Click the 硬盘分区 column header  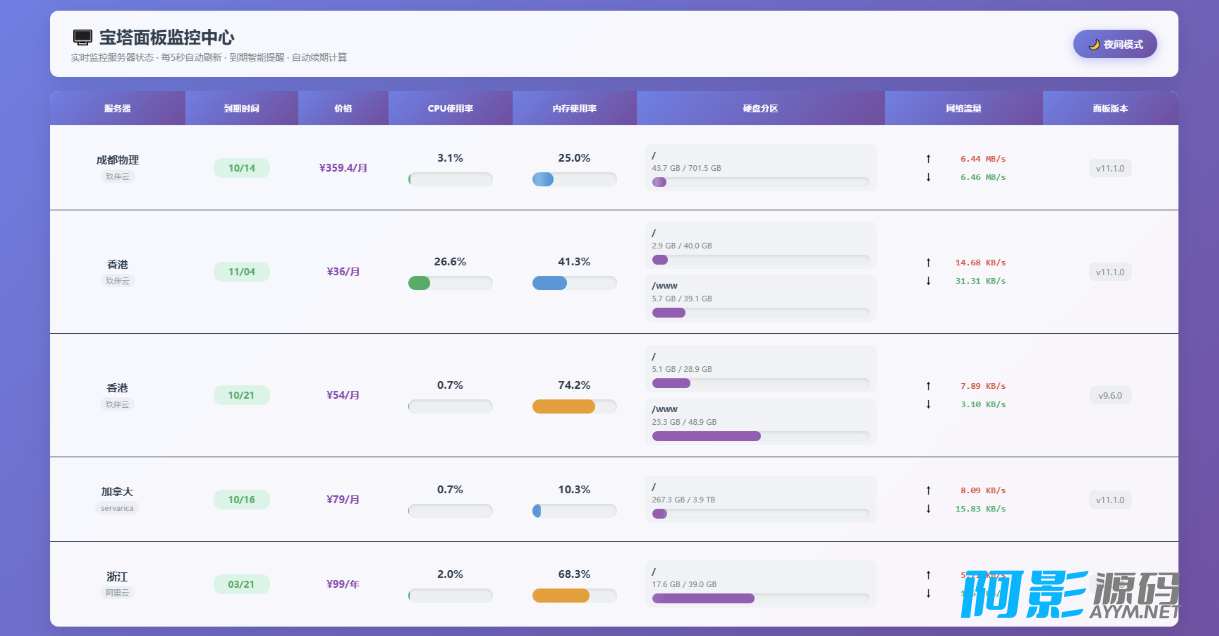(x=760, y=108)
